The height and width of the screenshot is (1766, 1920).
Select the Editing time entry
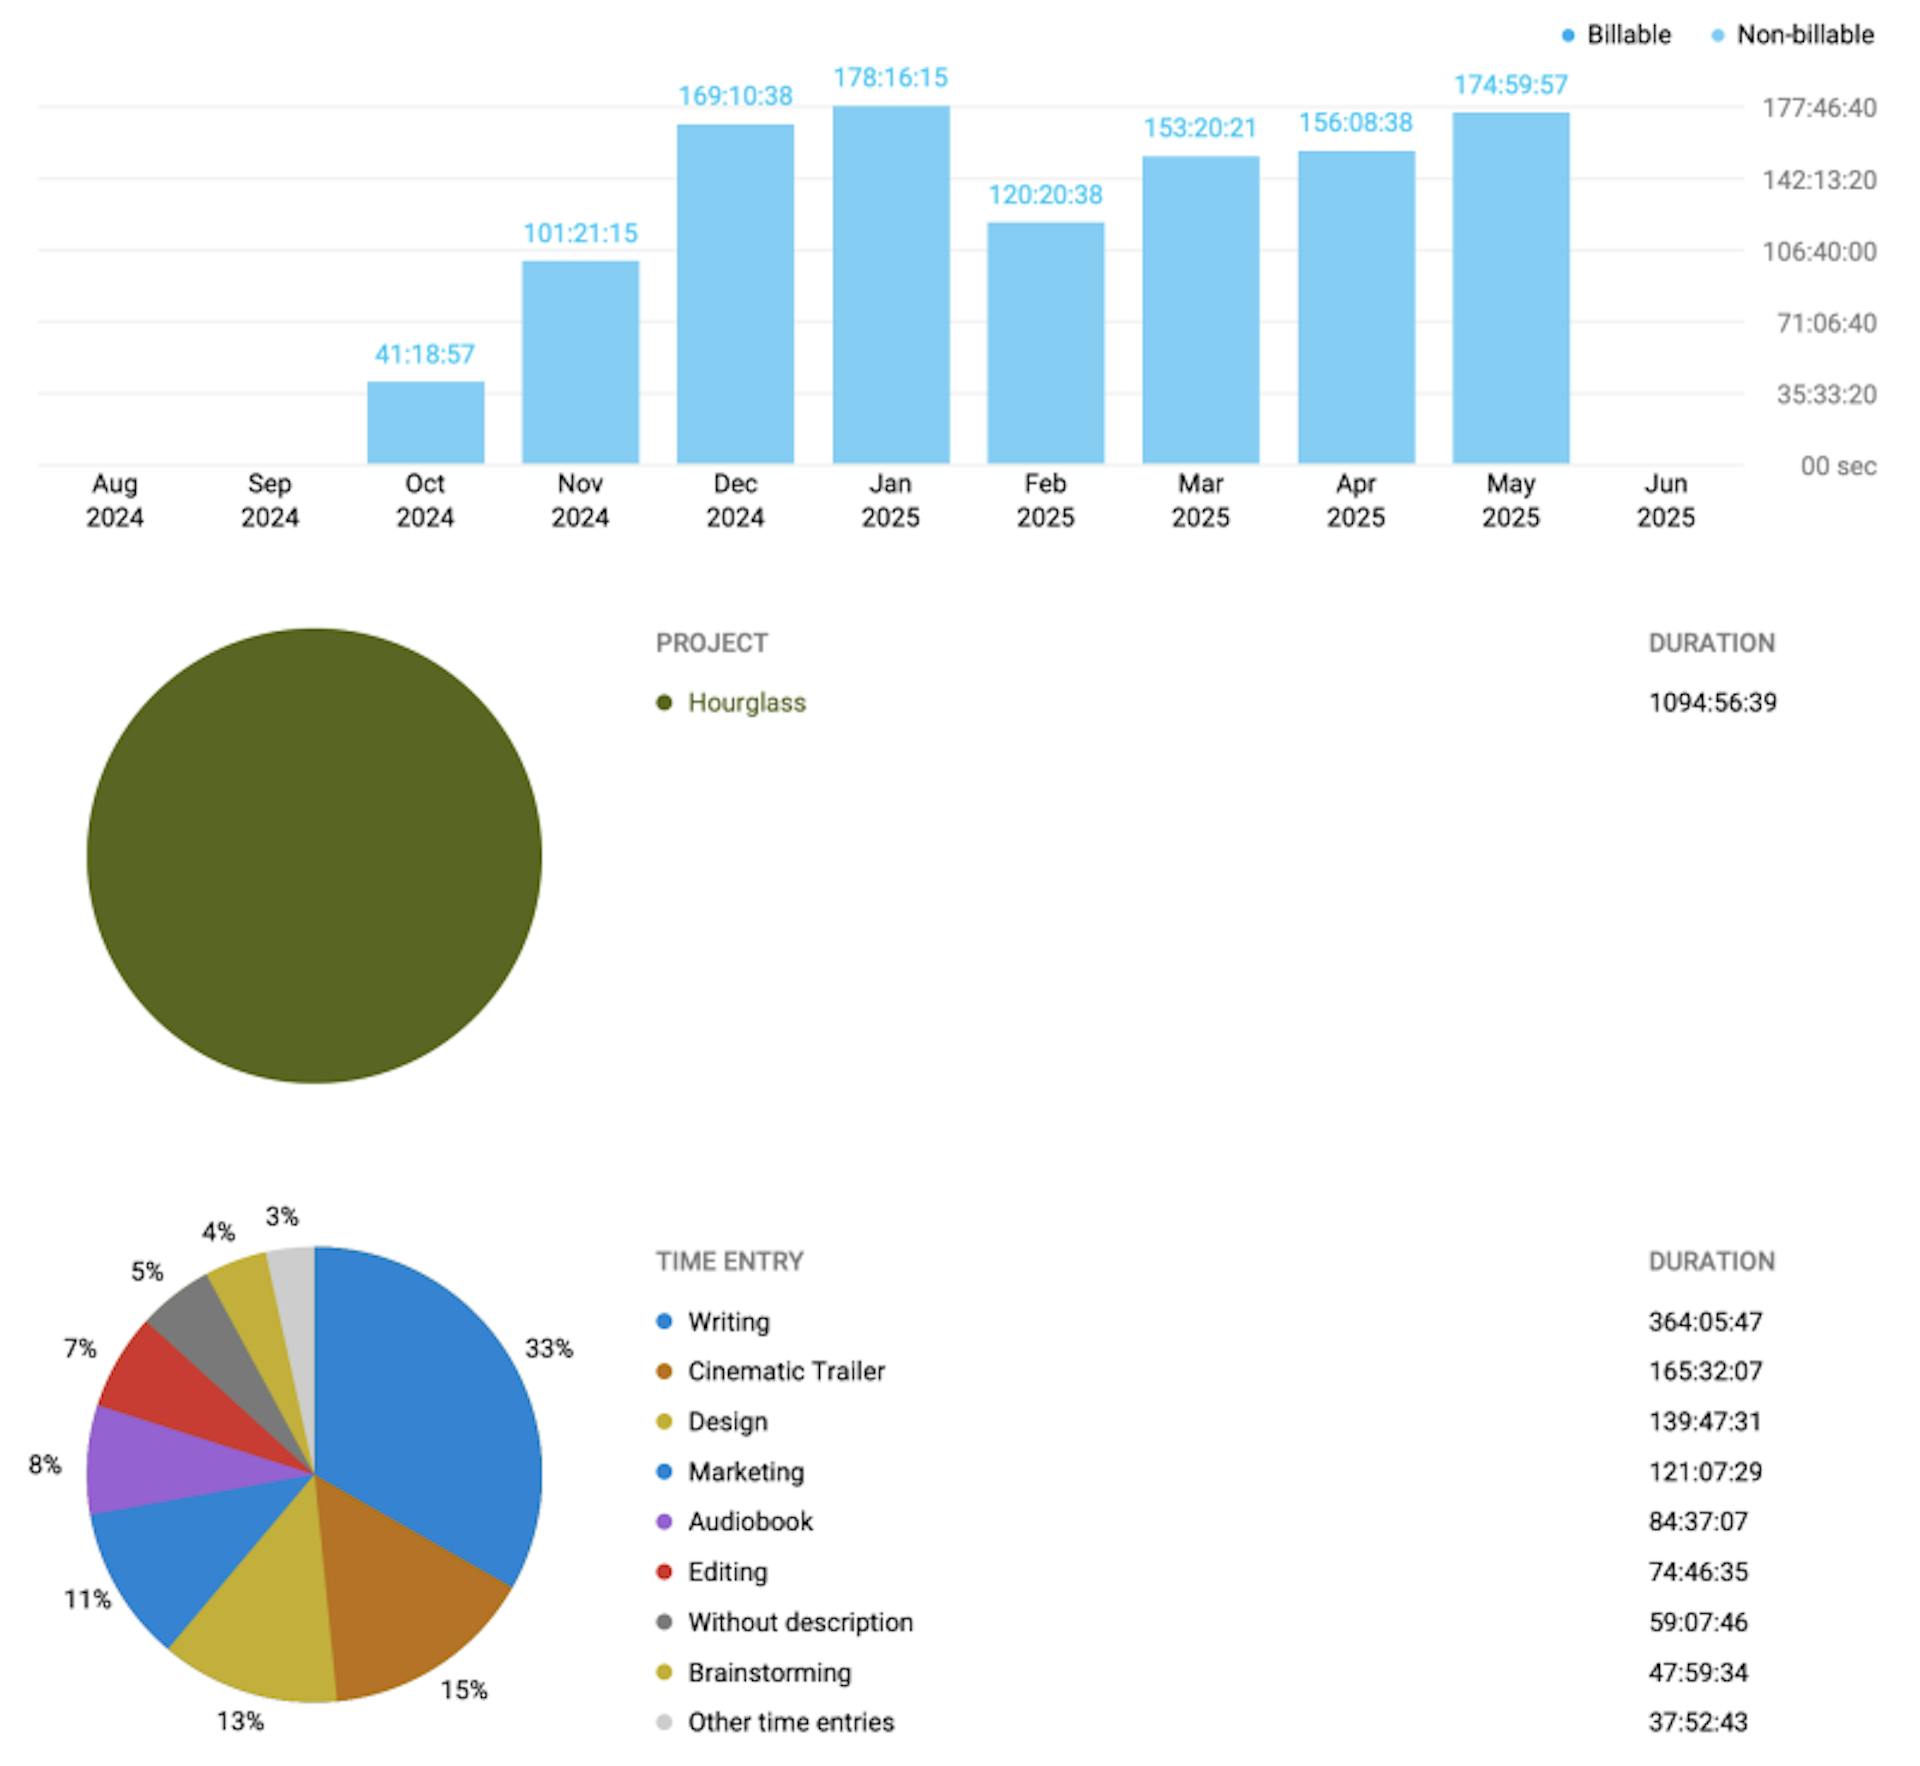[x=727, y=1571]
